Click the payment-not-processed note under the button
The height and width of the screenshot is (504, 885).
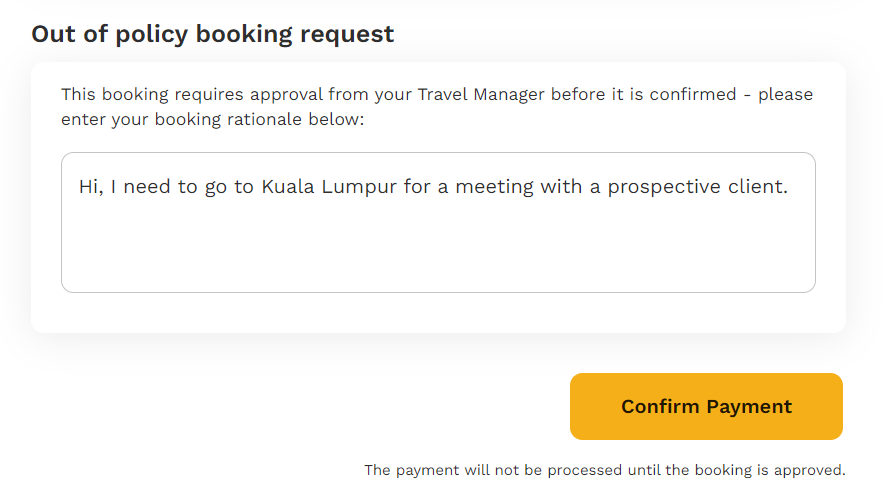click(x=604, y=469)
